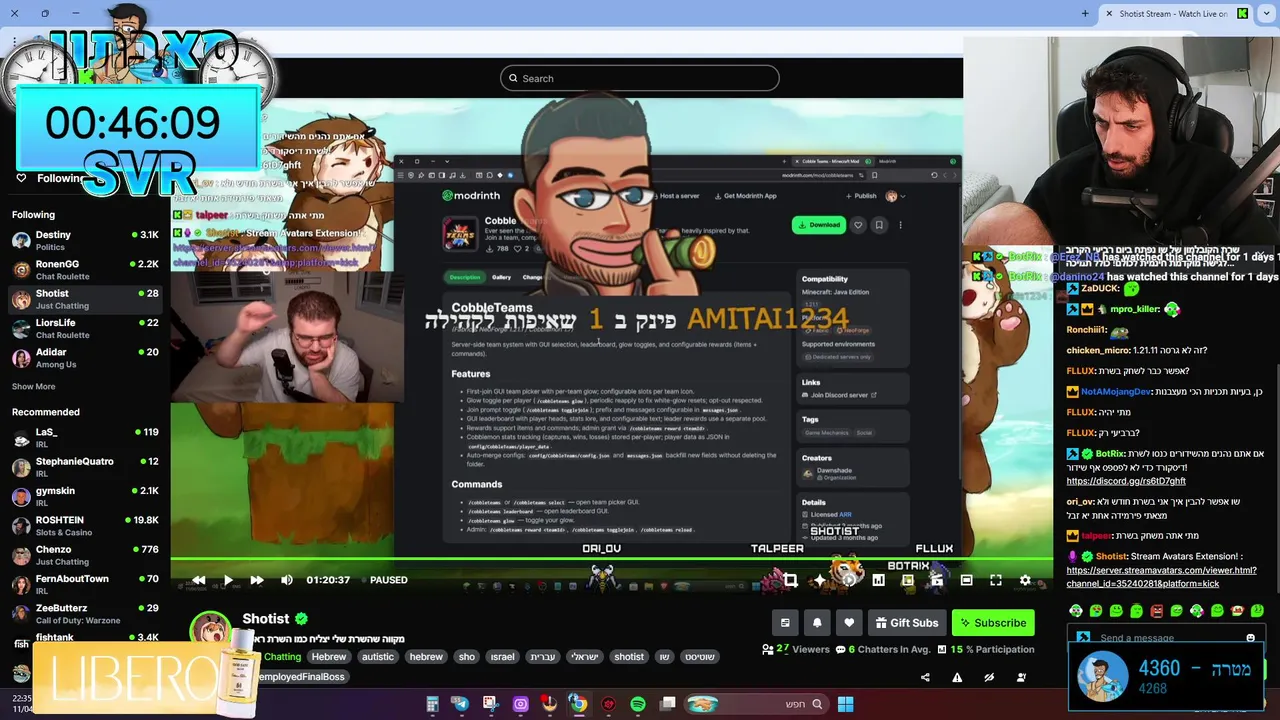Switch the player to fullscreen
The height and width of the screenshot is (720, 1280).
tap(996, 580)
